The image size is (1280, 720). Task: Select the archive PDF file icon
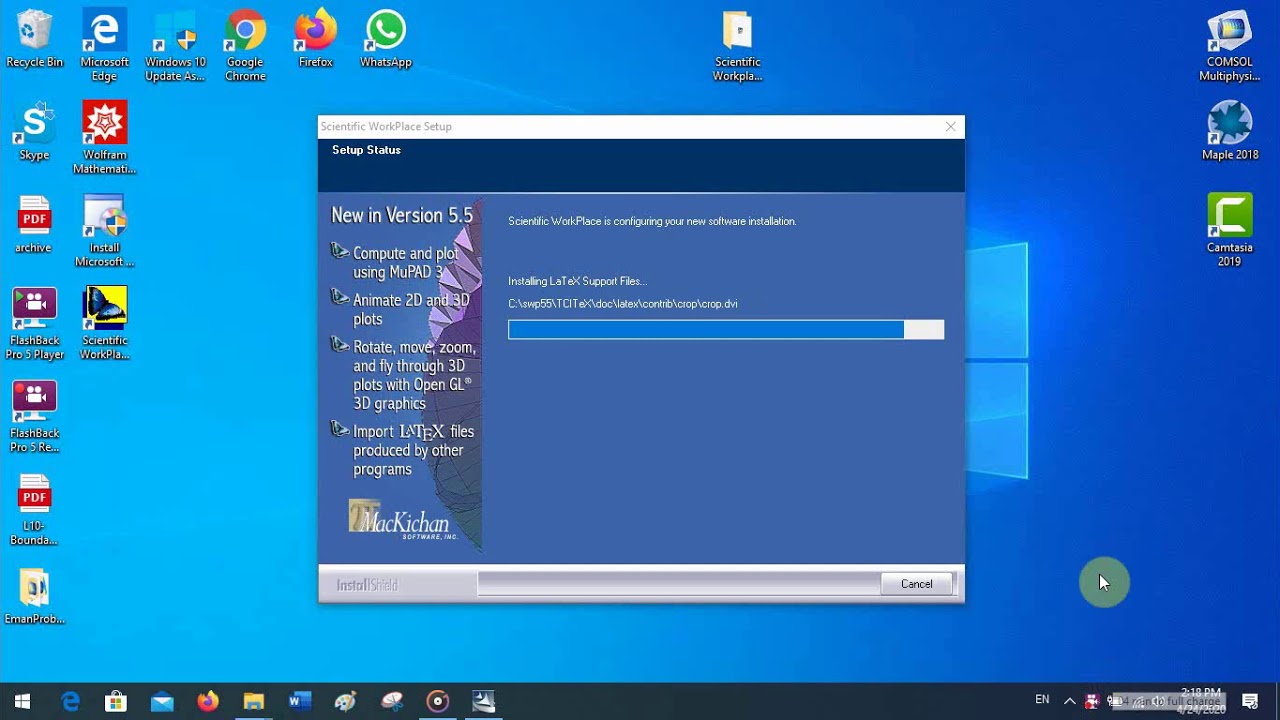pyautogui.click(x=34, y=225)
